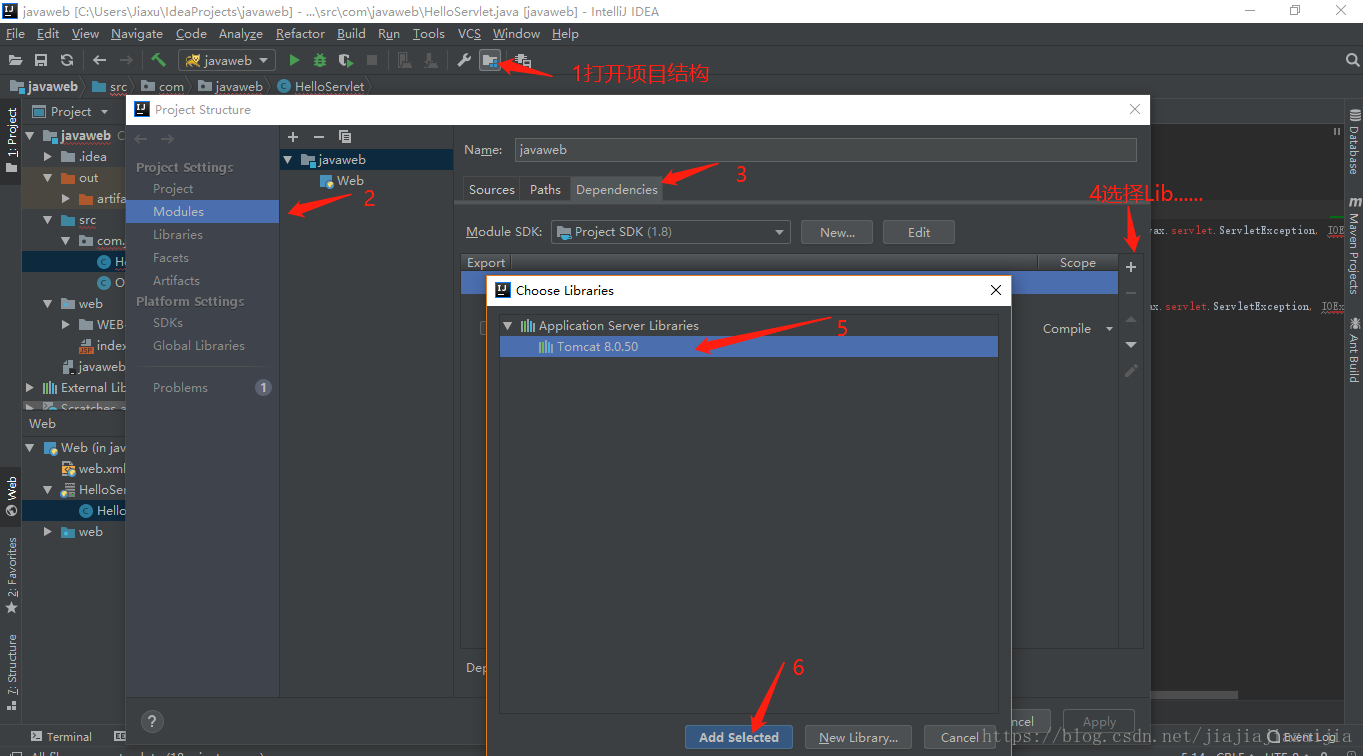Open the javaweb run configuration dropdown

[x=226, y=60]
